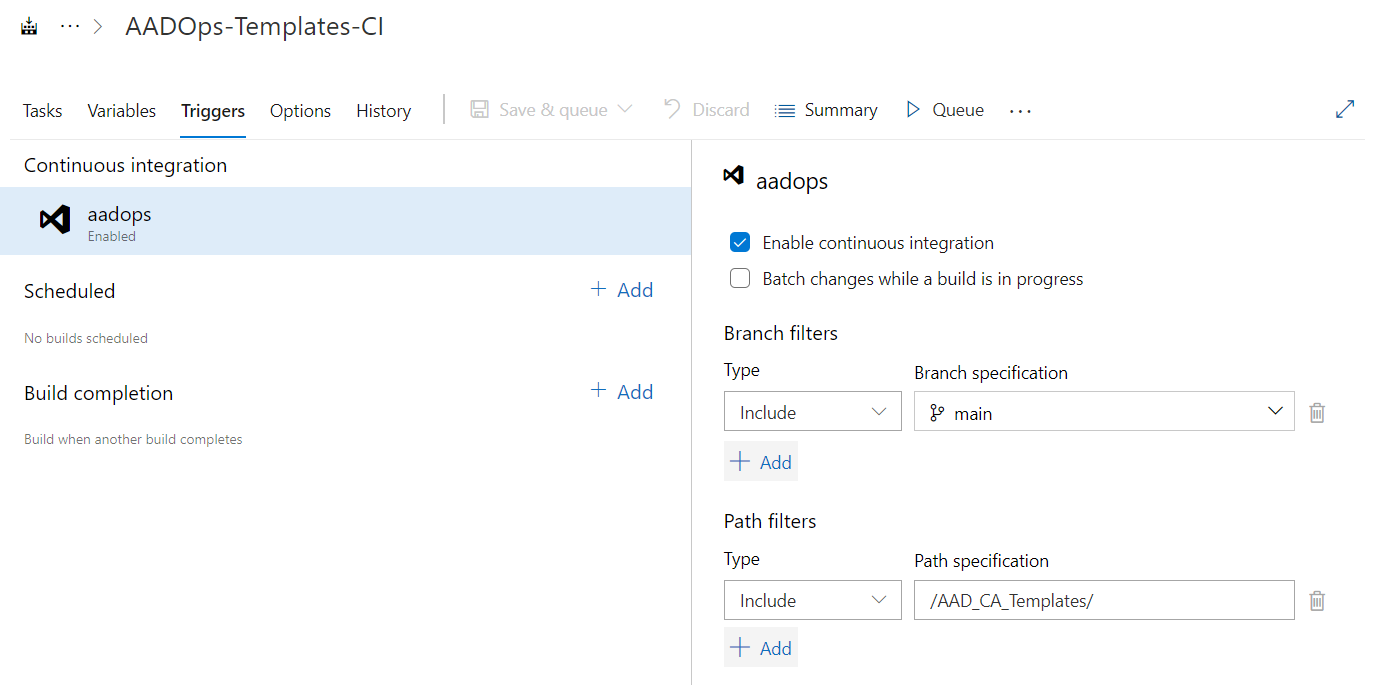Click the Enabled status under aadops
Viewport: 1381px width, 685px height.
[x=112, y=237]
